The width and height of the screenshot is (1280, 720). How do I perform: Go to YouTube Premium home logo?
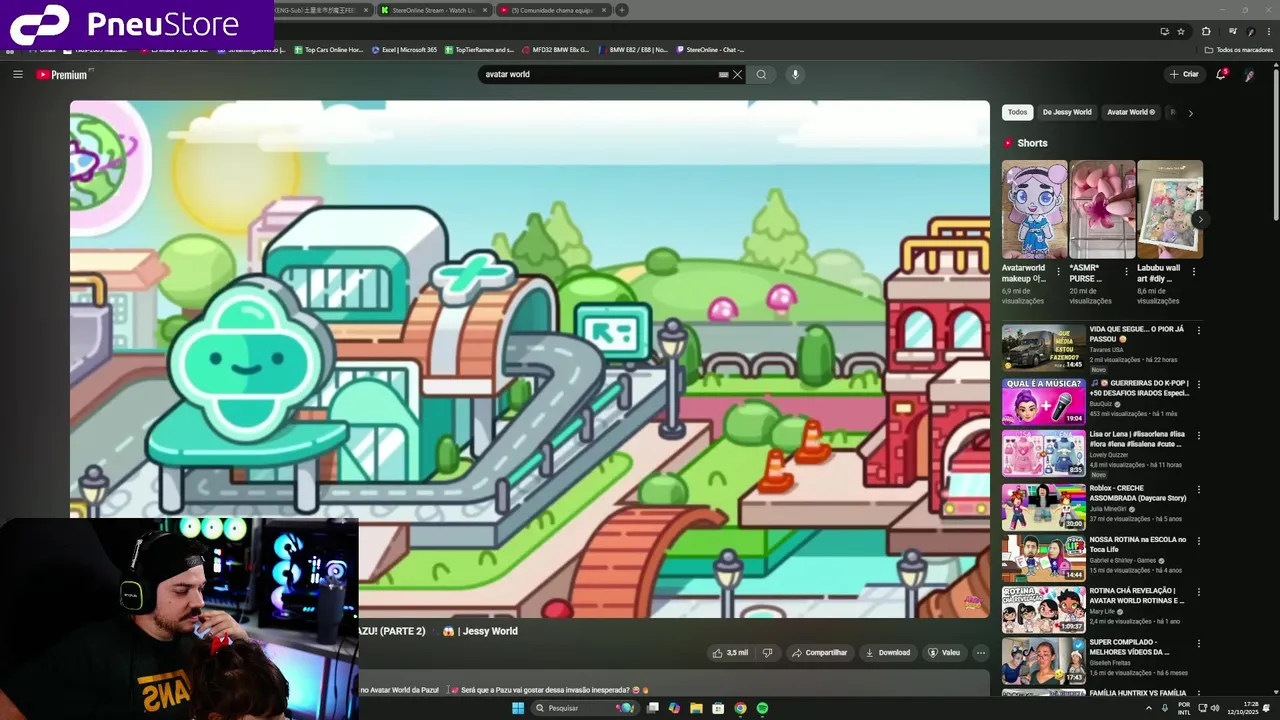[x=62, y=75]
